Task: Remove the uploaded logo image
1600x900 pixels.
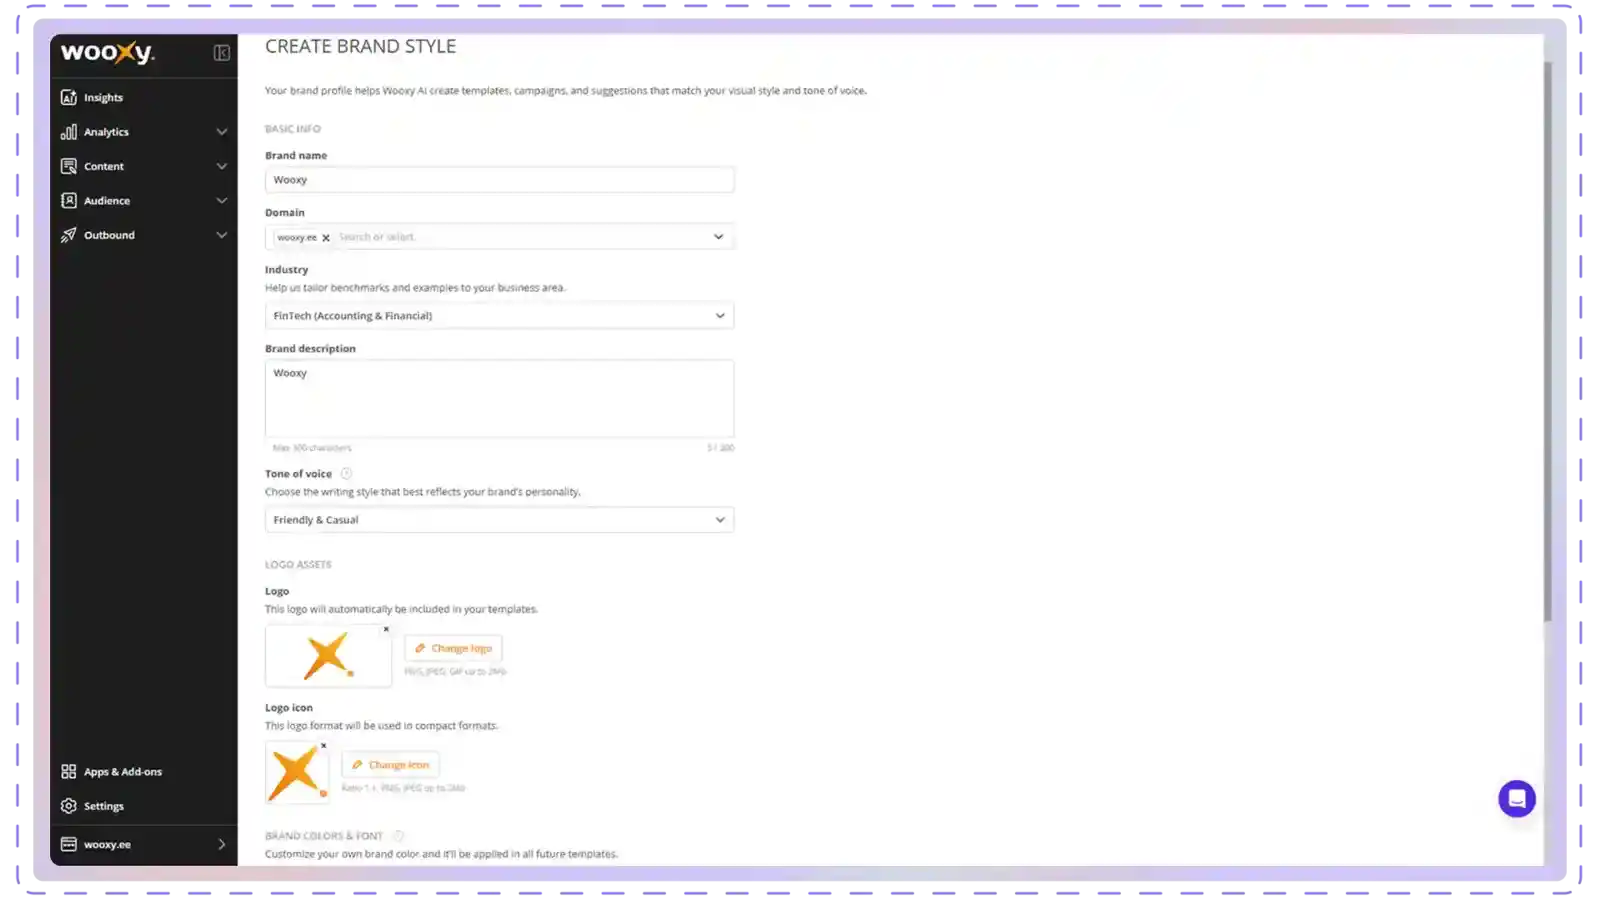Action: pyautogui.click(x=386, y=629)
